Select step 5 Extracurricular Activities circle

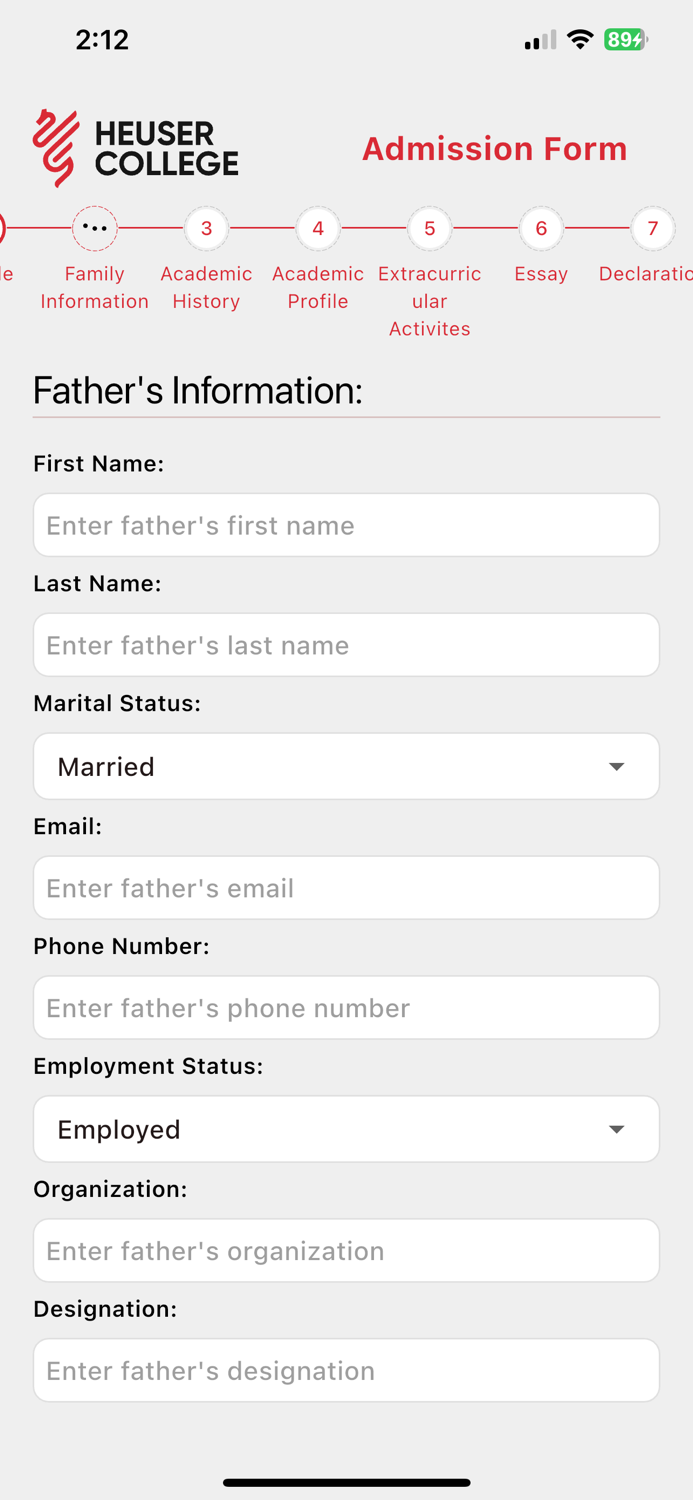pyautogui.click(x=429, y=227)
